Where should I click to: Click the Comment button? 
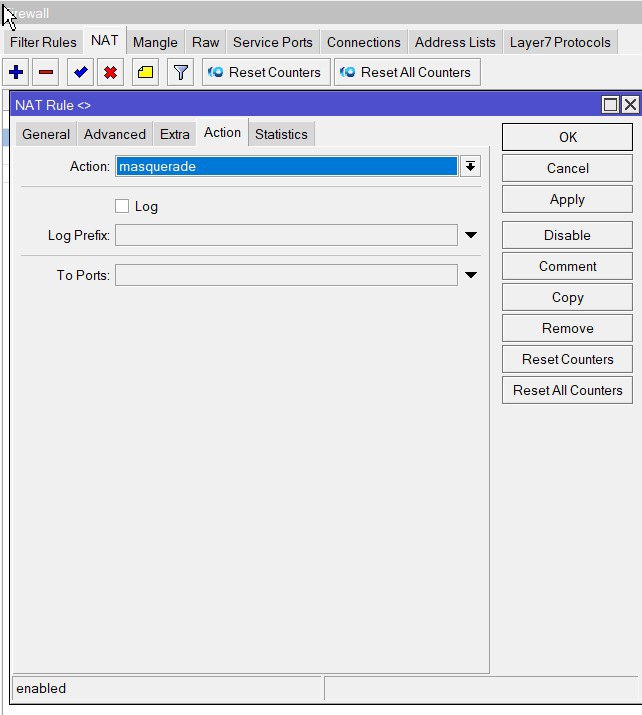(567, 266)
